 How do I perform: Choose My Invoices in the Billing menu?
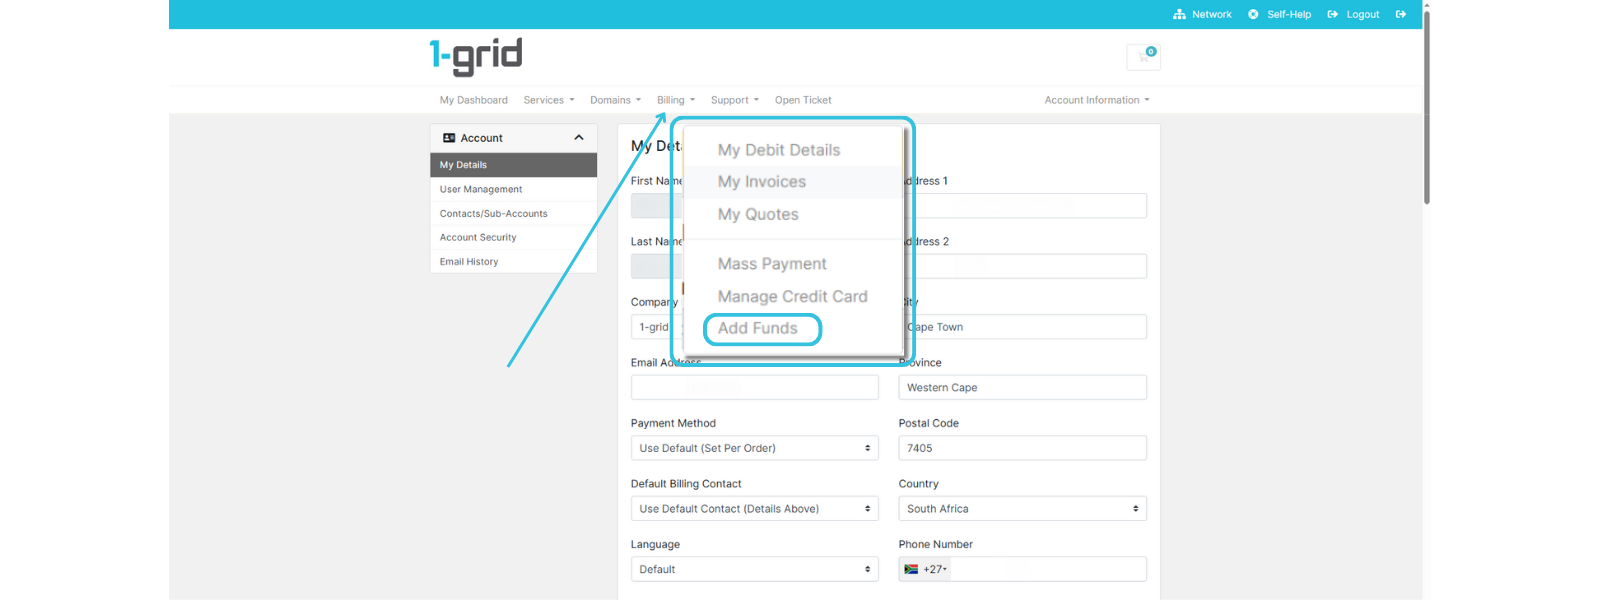coord(762,182)
